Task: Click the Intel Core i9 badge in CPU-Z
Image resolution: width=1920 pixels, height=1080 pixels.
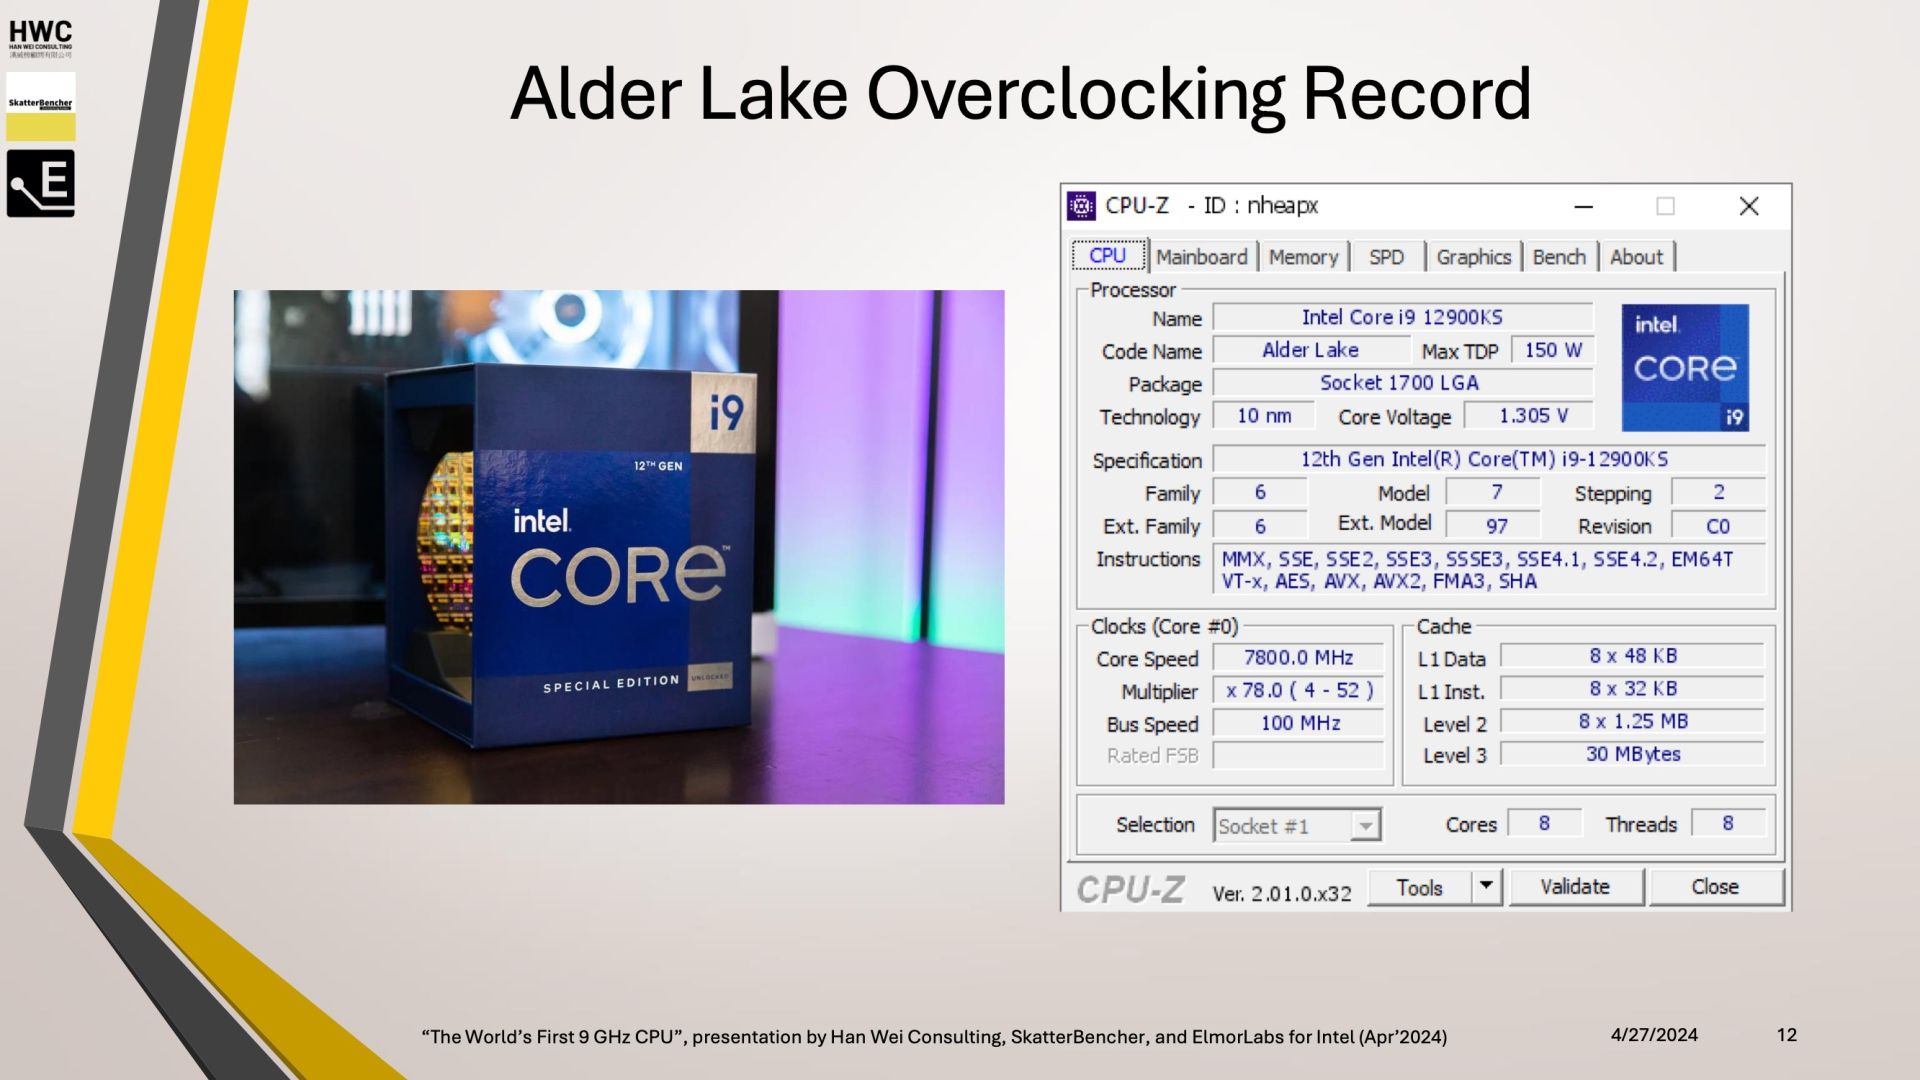Action: [1685, 368]
